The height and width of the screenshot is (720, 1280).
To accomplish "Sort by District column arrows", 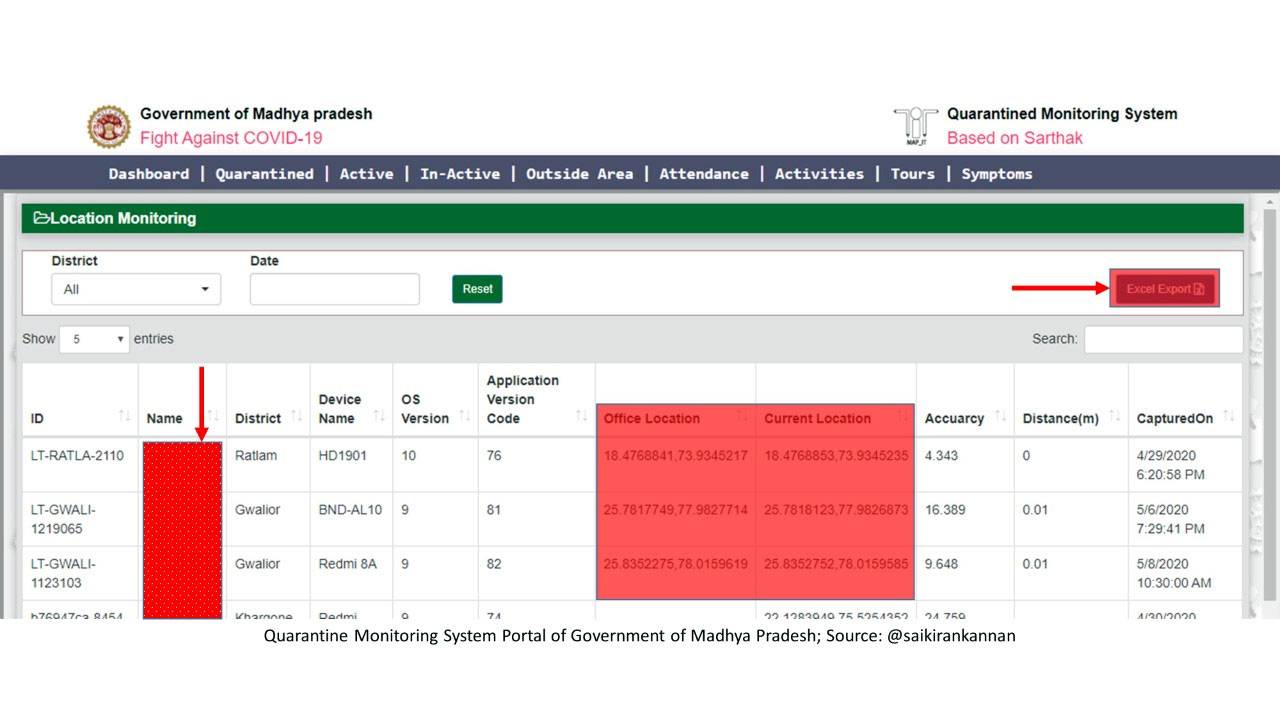I will click(297, 416).
